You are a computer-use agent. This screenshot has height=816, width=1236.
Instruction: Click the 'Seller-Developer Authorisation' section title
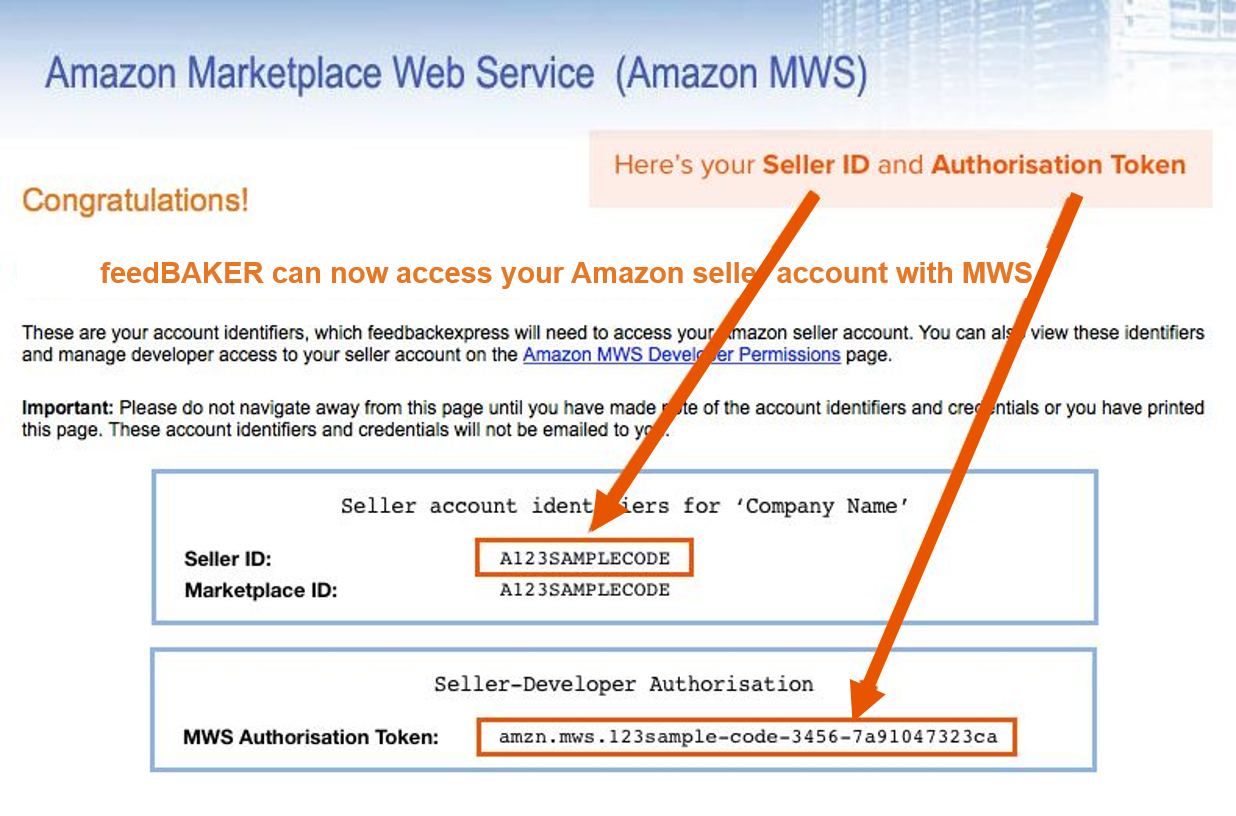[623, 684]
